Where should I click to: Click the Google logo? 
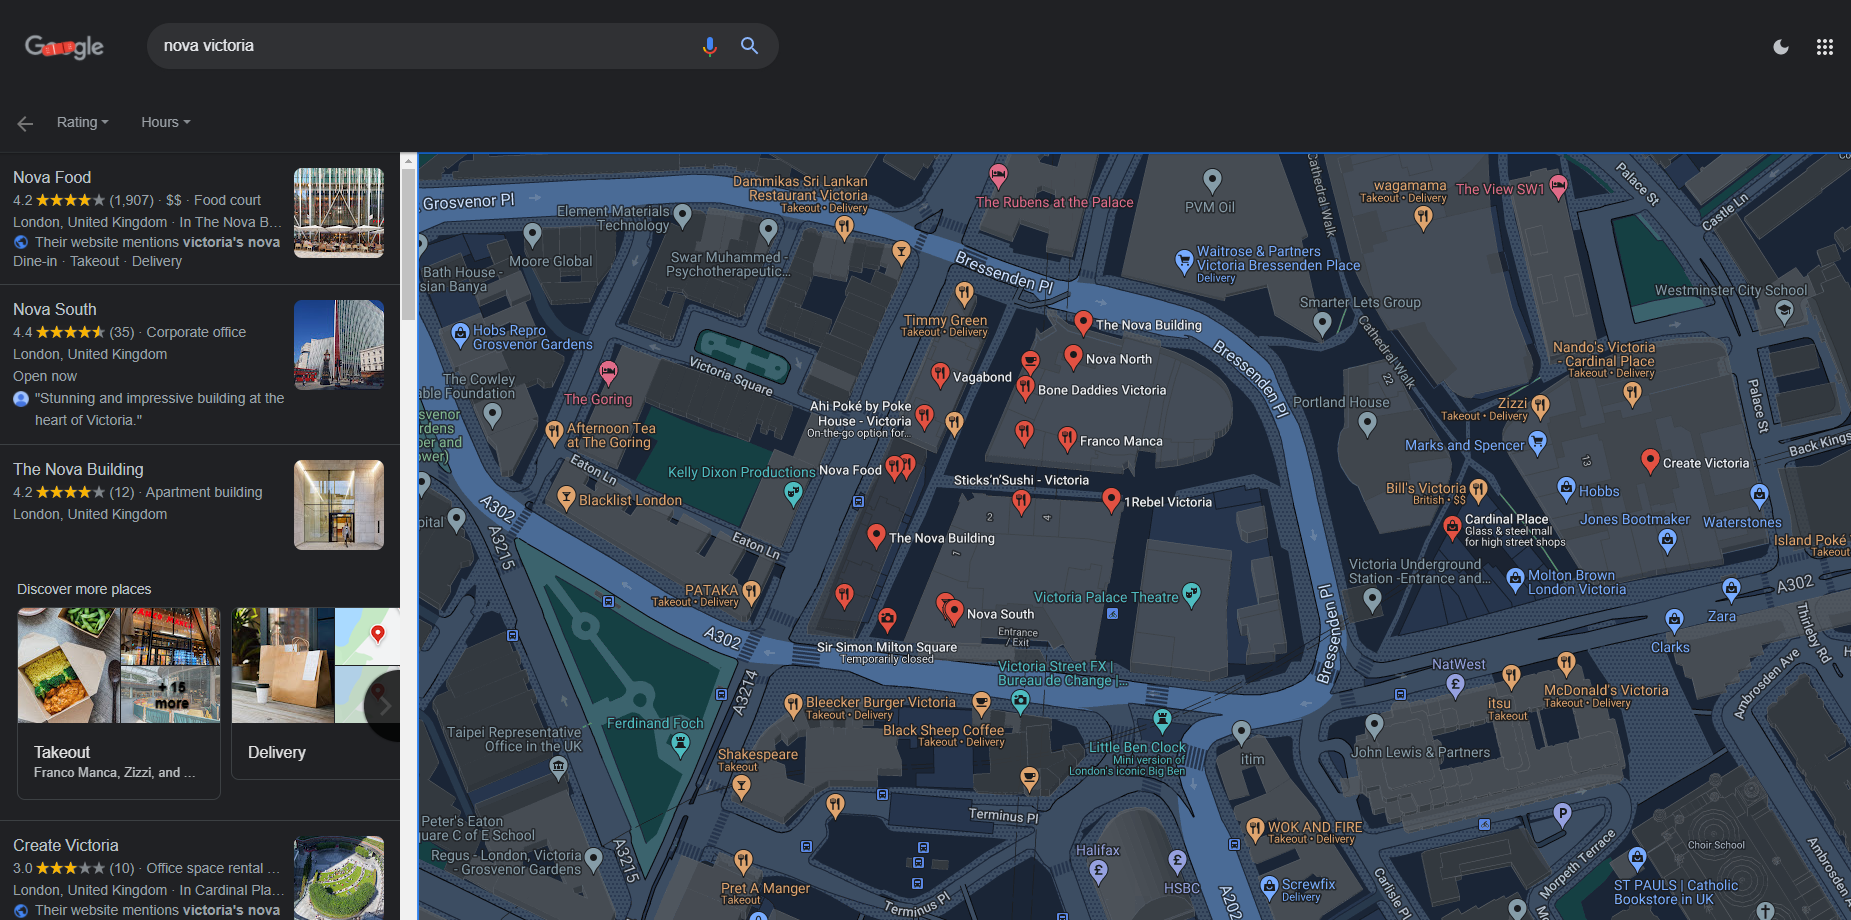pos(64,47)
